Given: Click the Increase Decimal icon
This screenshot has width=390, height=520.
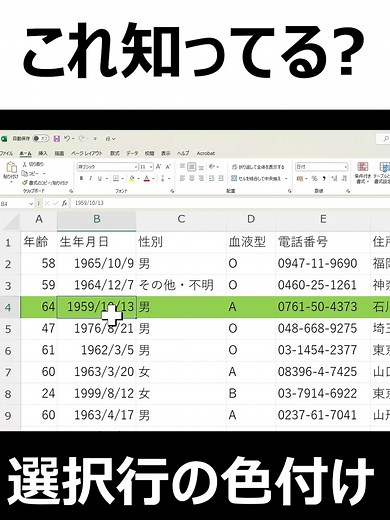Looking at the screenshot, I should click(x=334, y=179).
